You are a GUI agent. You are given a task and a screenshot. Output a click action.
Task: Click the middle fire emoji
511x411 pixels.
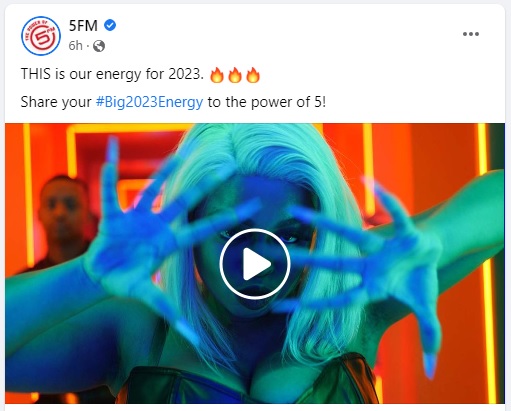coord(235,75)
